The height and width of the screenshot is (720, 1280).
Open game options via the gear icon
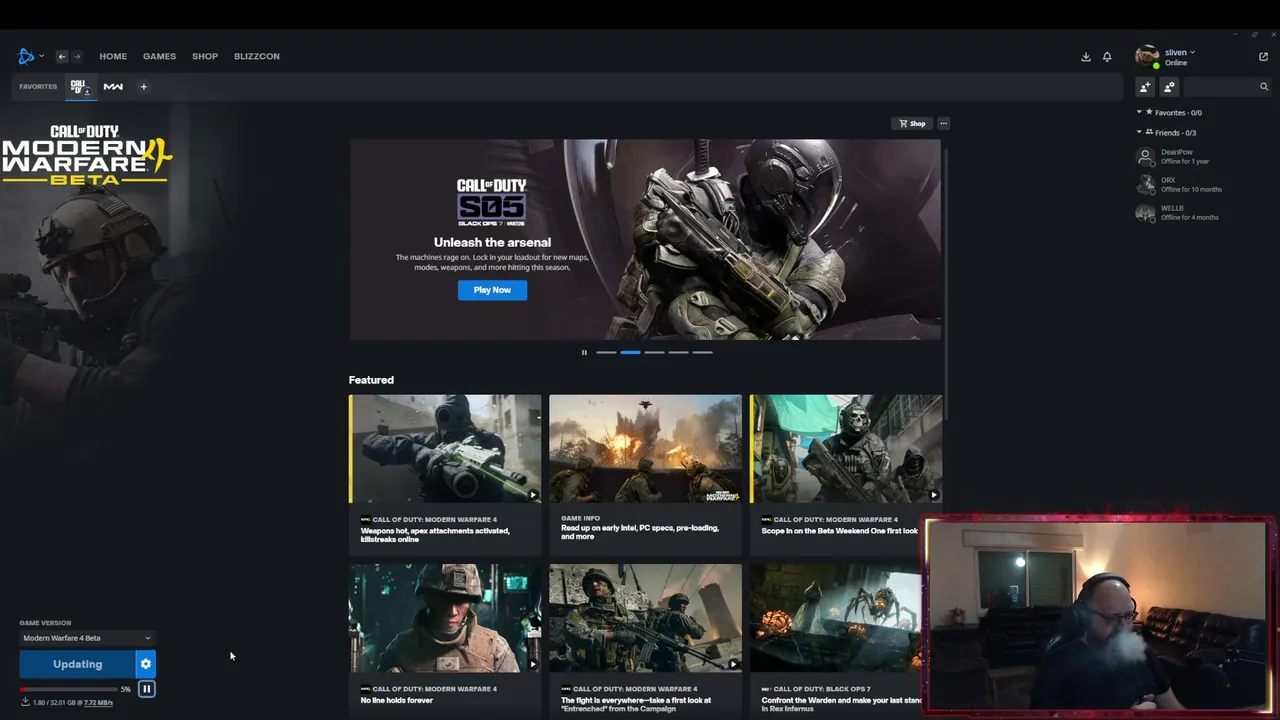tap(146, 664)
